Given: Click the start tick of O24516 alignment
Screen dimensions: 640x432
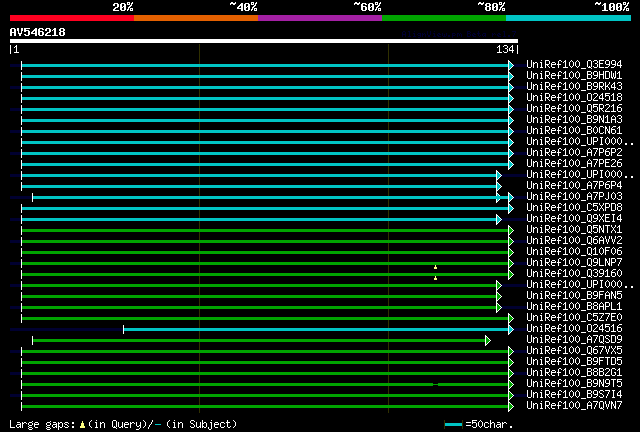Looking at the screenshot, I should pos(124,329).
